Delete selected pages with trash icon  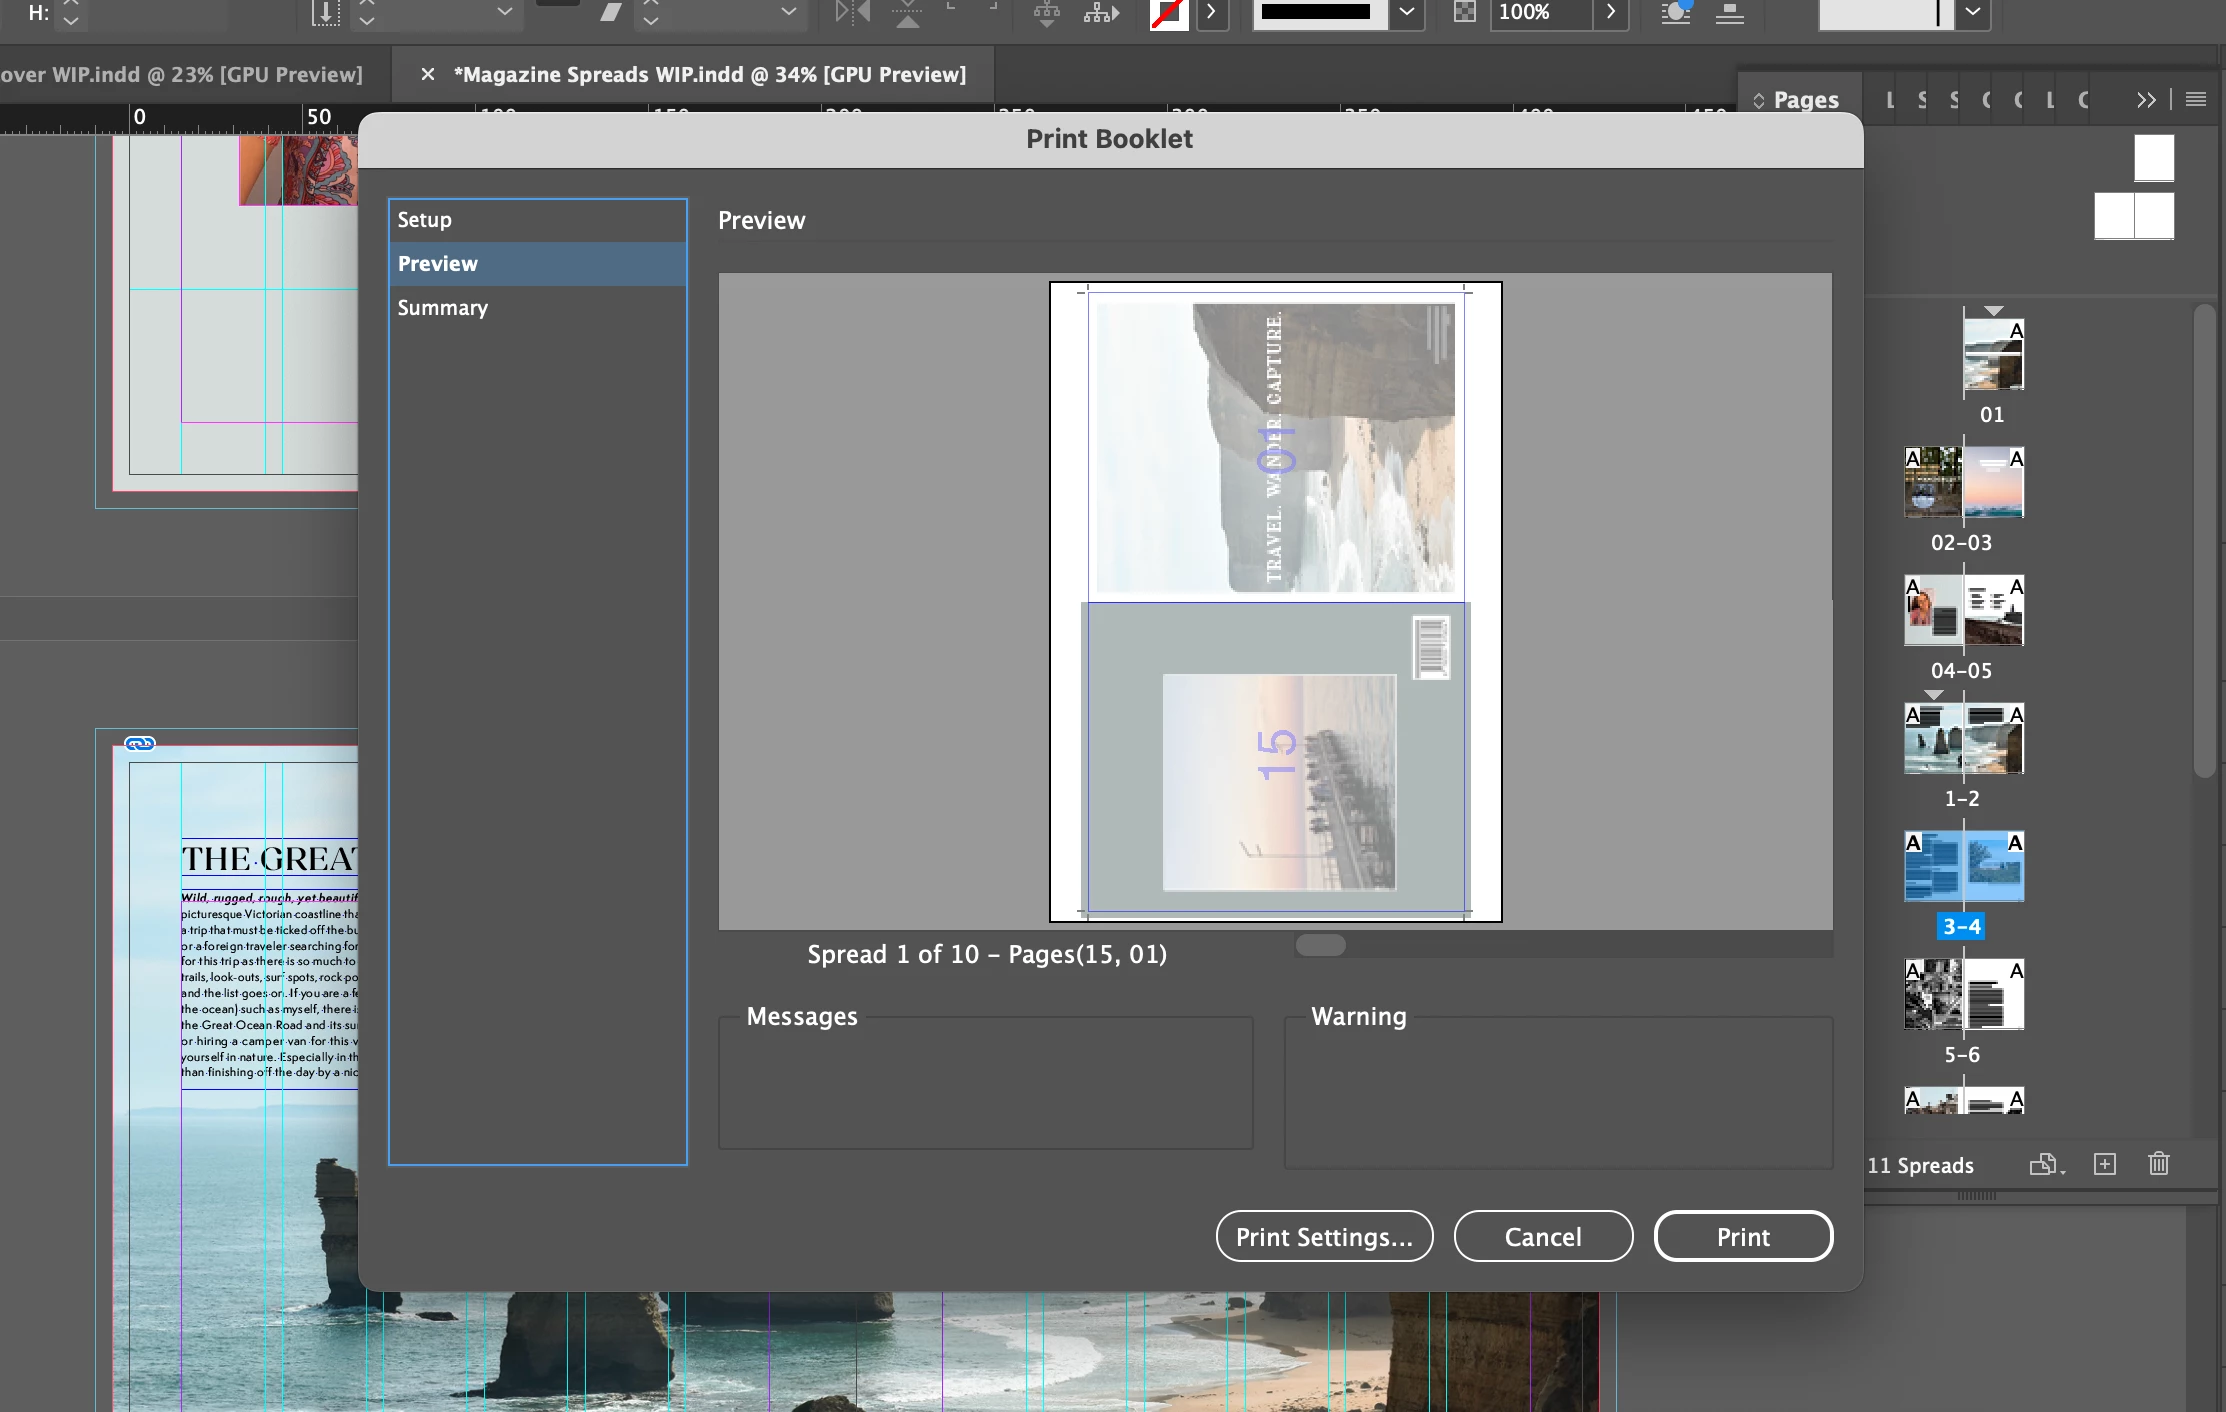tap(2159, 1164)
